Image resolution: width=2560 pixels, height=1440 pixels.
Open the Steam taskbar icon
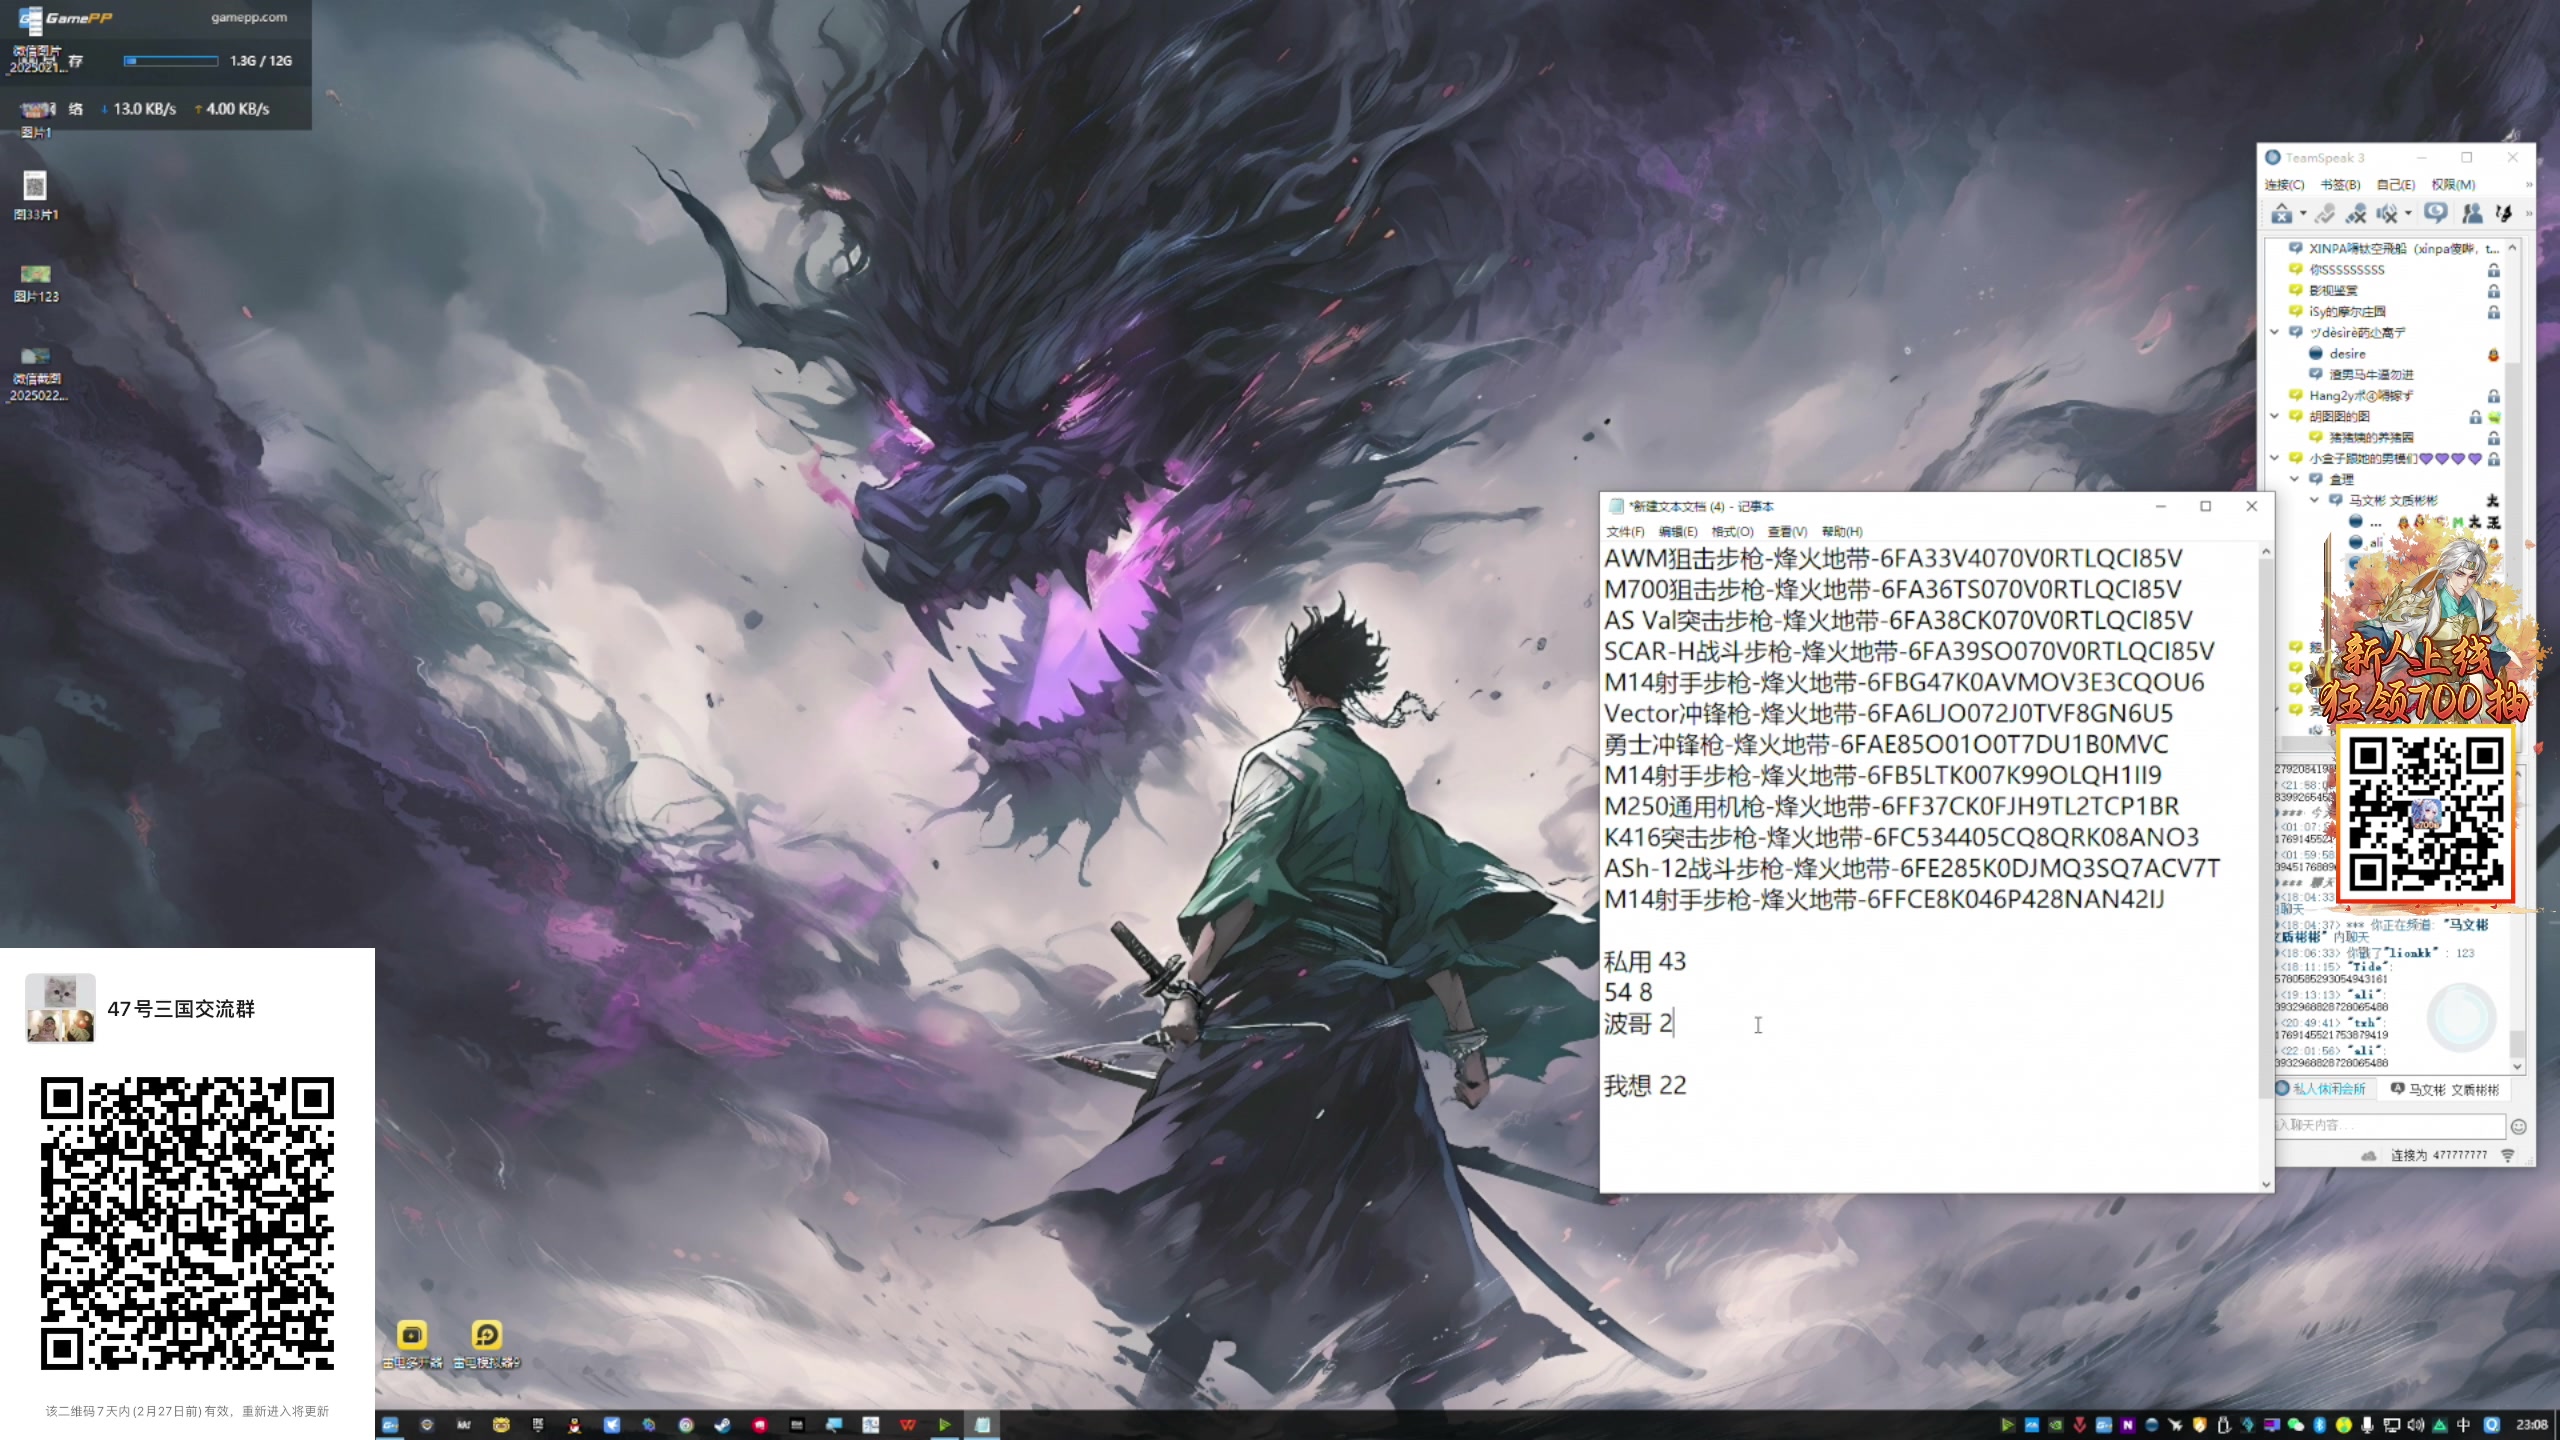click(x=722, y=1425)
